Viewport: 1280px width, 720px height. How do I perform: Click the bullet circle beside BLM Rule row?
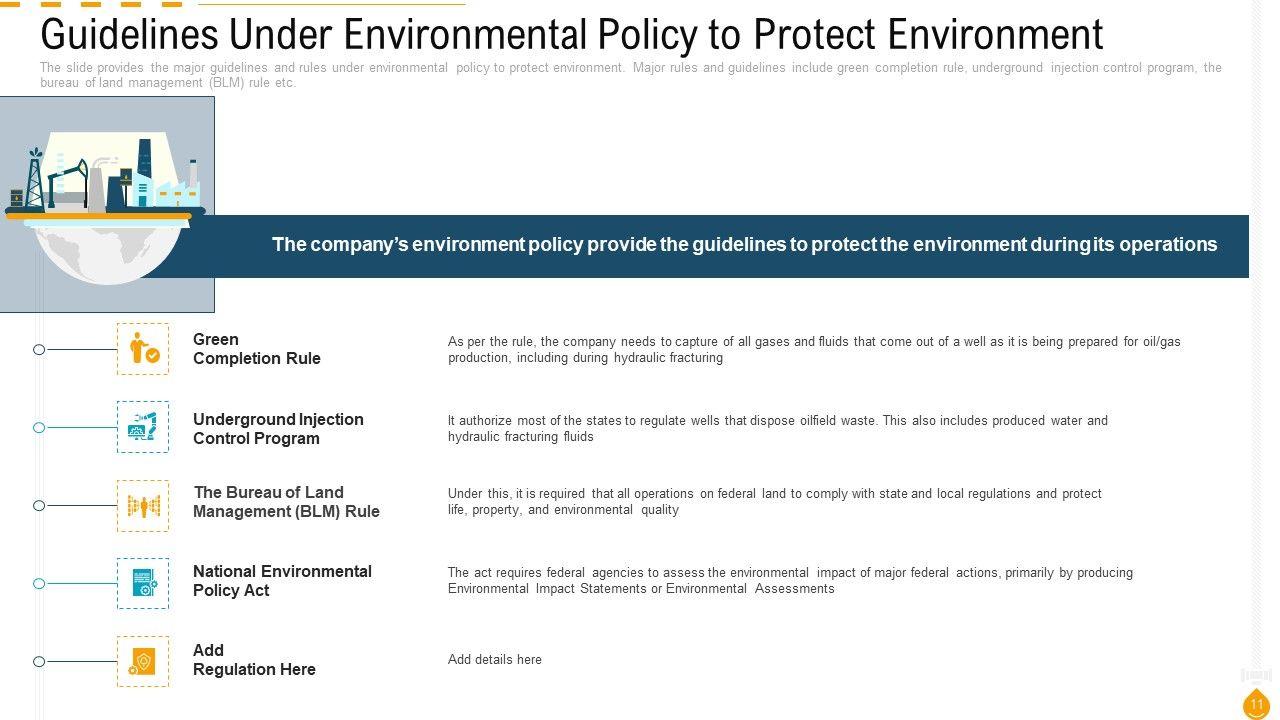coord(39,506)
